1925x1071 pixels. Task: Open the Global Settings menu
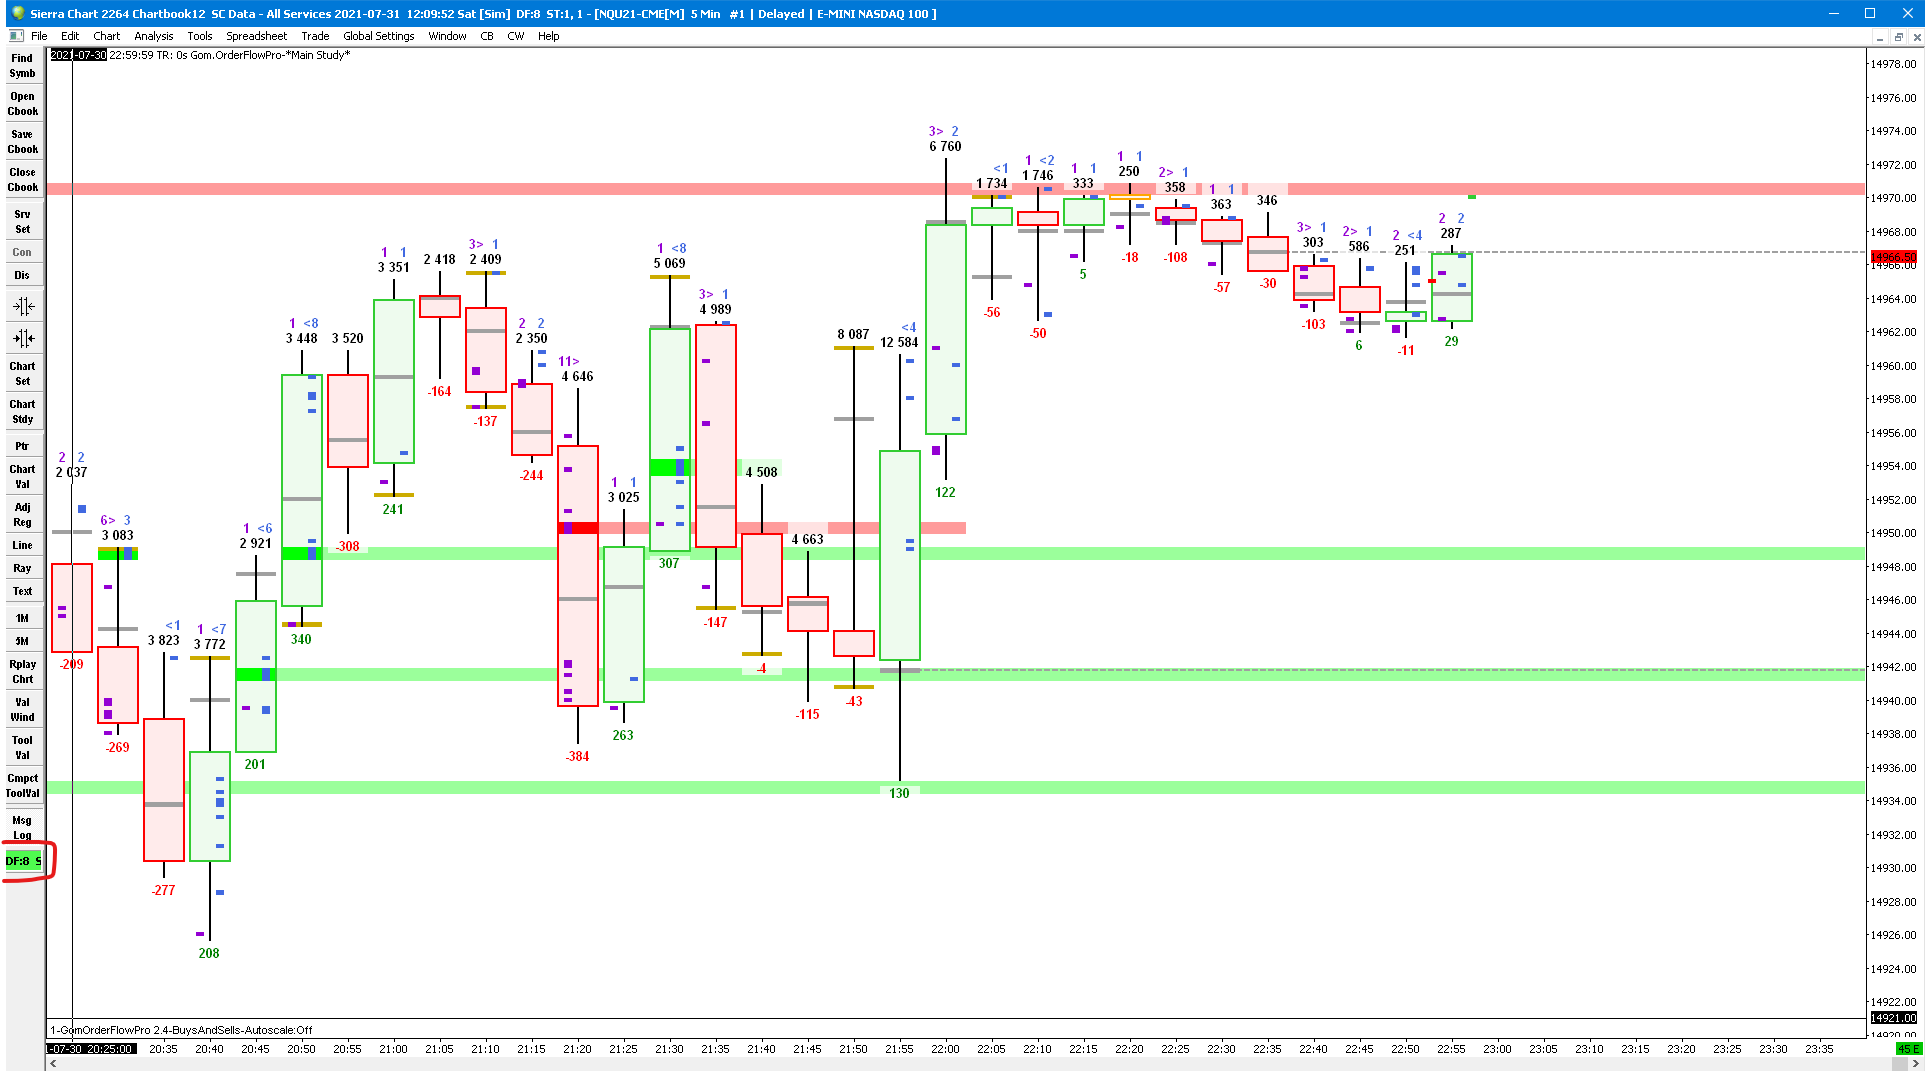(x=379, y=36)
